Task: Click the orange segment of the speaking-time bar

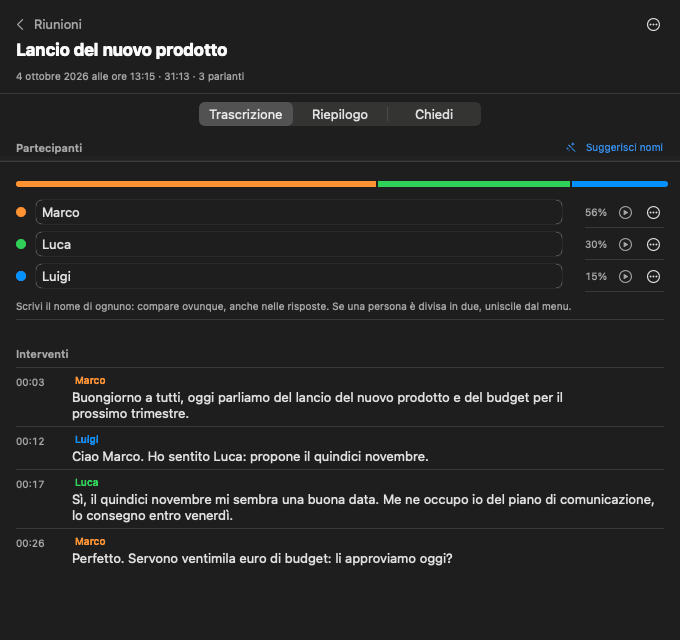Action: pyautogui.click(x=196, y=184)
